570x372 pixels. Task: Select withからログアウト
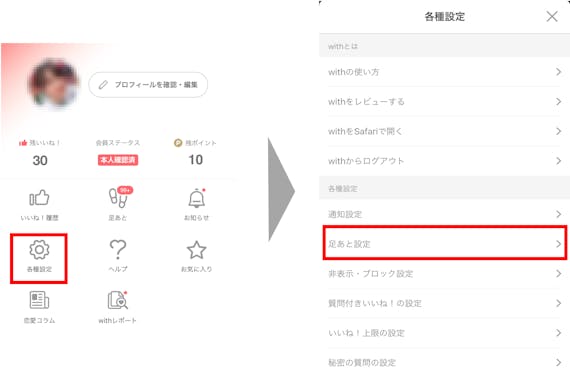click(445, 161)
